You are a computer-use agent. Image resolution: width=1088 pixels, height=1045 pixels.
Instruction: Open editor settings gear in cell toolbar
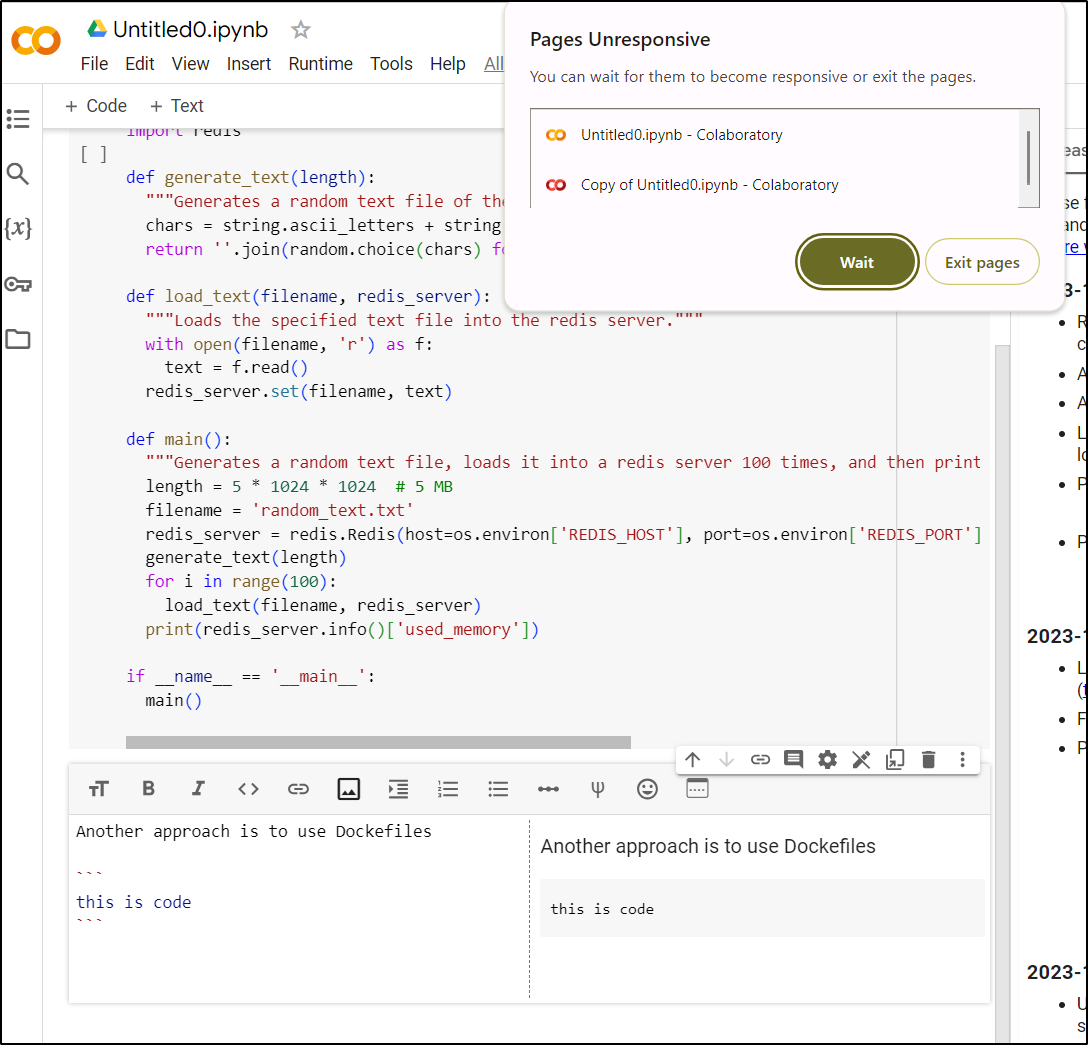tap(827, 760)
